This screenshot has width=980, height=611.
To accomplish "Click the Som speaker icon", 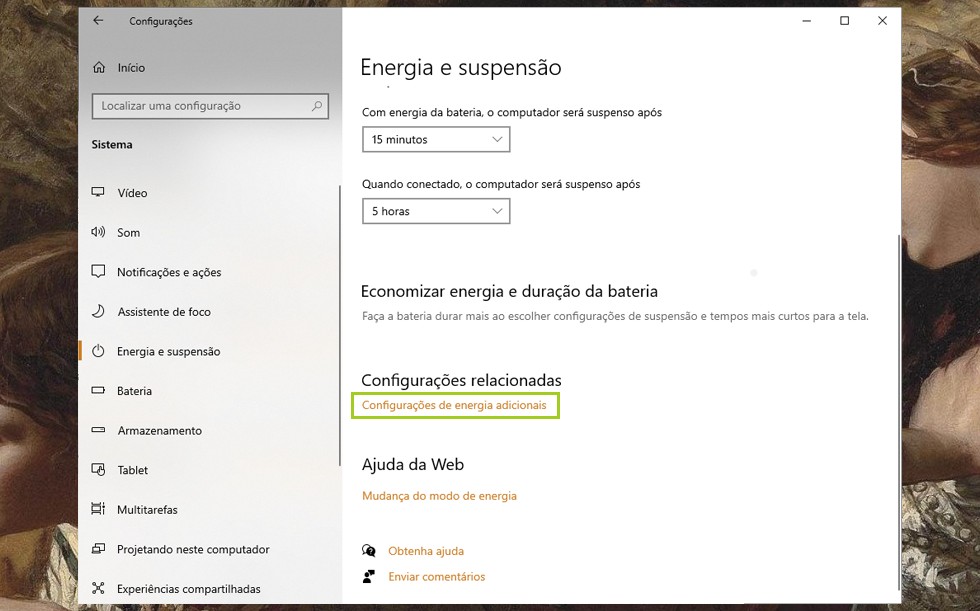I will (98, 232).
